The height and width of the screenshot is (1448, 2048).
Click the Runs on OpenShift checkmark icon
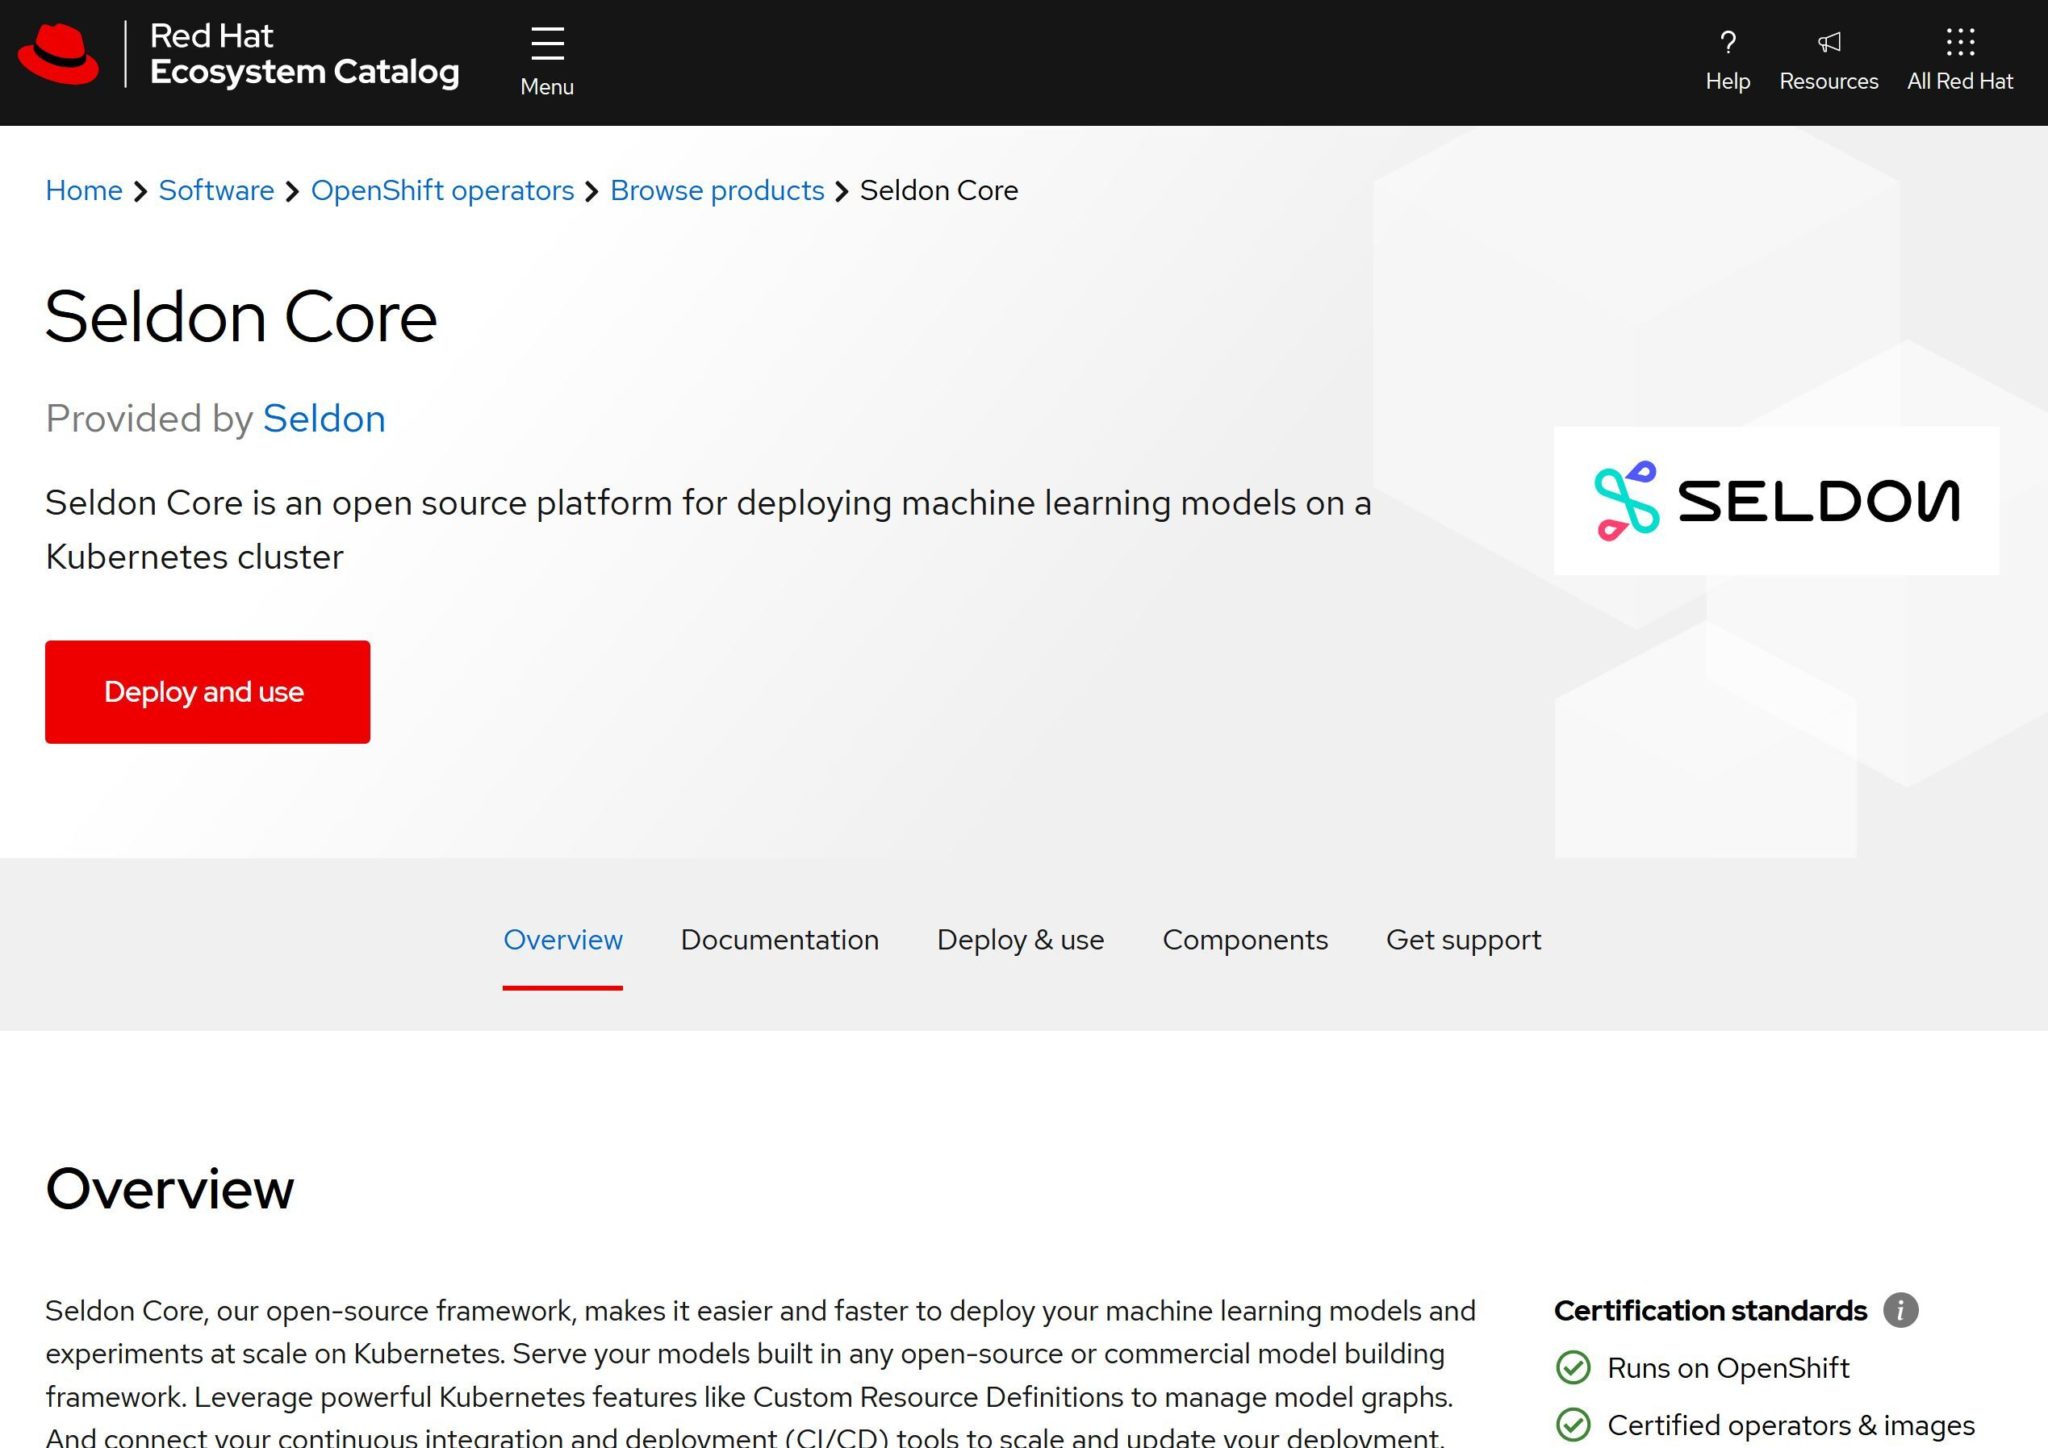point(1573,1367)
